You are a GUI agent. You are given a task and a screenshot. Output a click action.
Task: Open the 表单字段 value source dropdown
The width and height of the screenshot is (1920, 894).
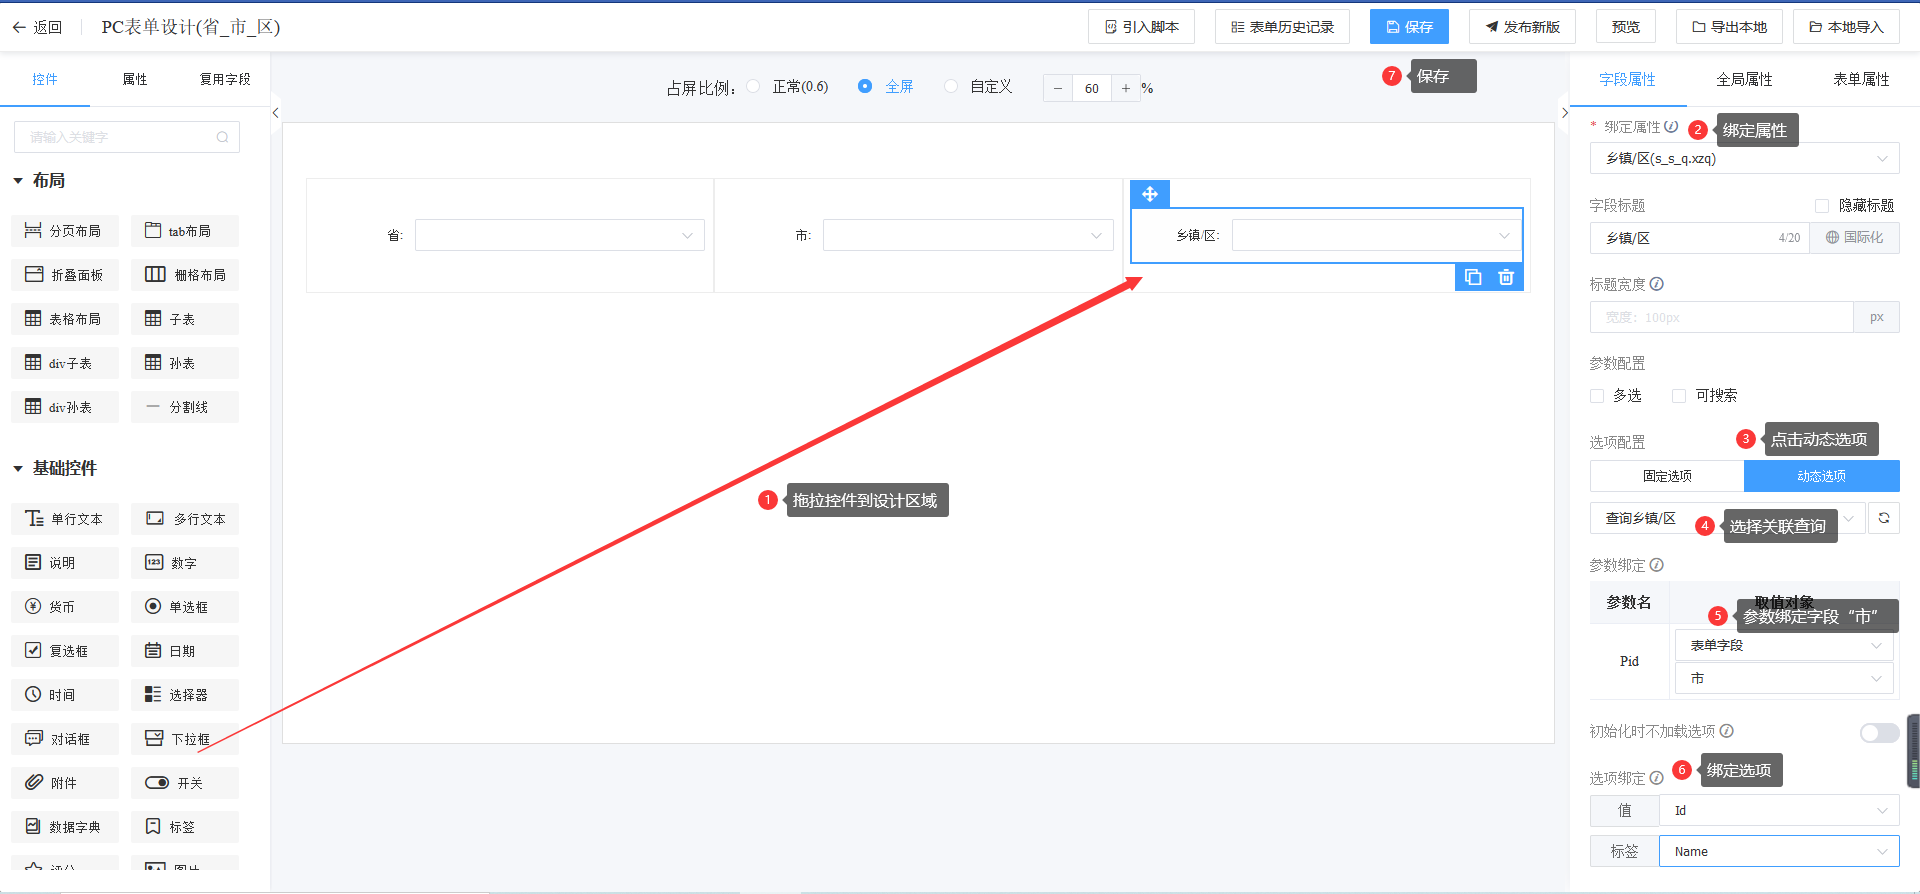(x=1785, y=646)
